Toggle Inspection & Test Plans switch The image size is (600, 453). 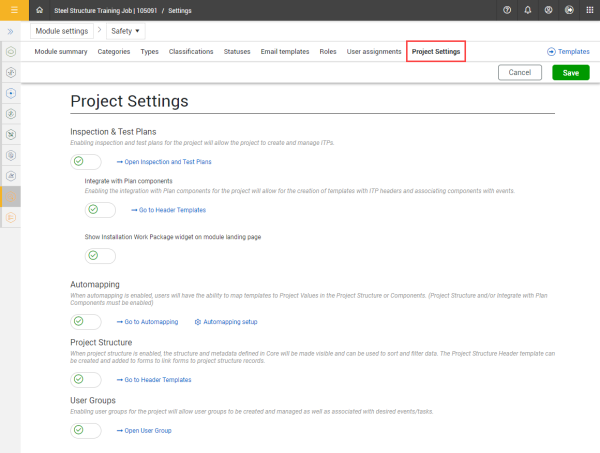[86, 162]
